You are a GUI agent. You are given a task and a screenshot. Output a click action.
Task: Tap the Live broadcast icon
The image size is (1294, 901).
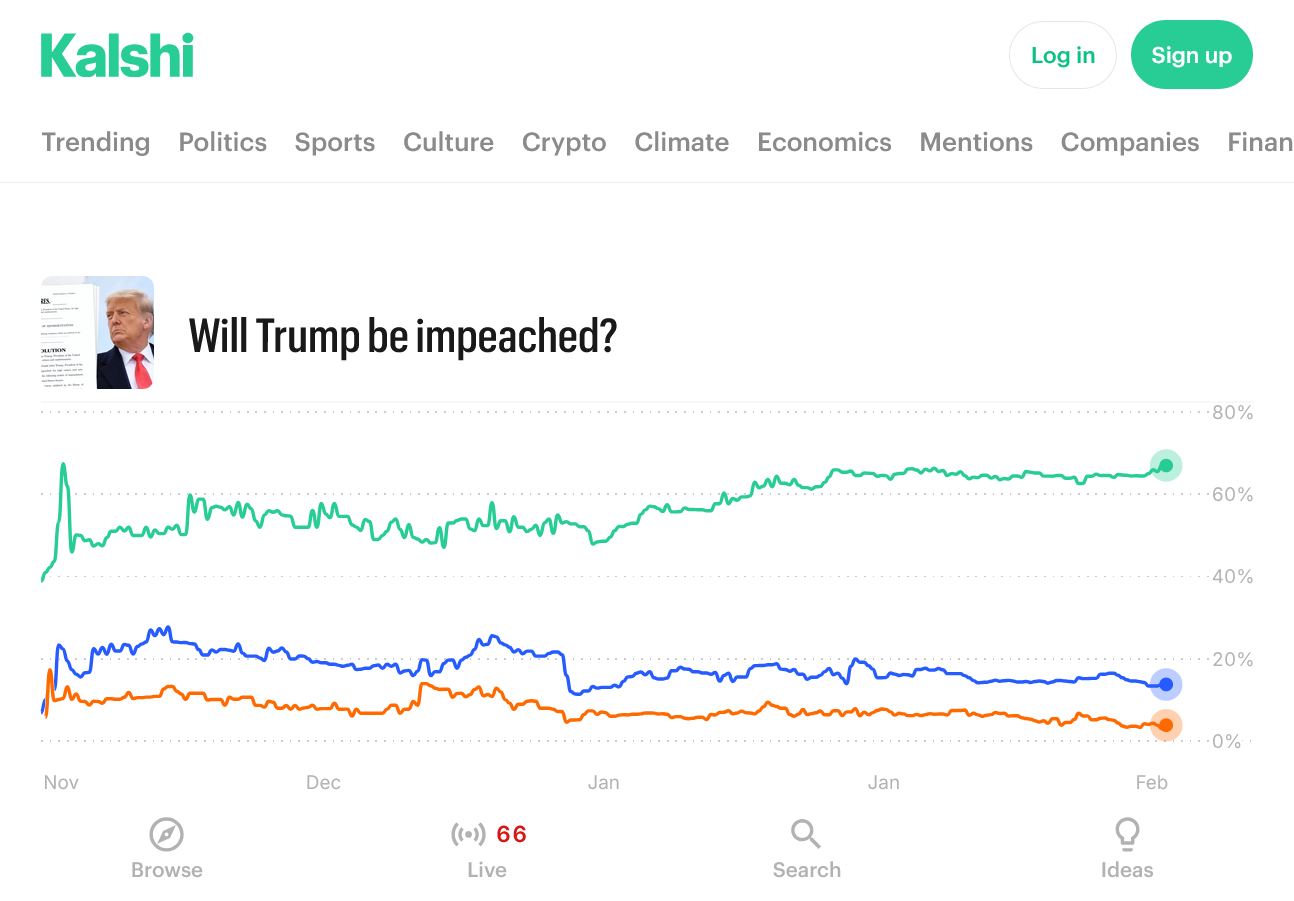tap(468, 833)
